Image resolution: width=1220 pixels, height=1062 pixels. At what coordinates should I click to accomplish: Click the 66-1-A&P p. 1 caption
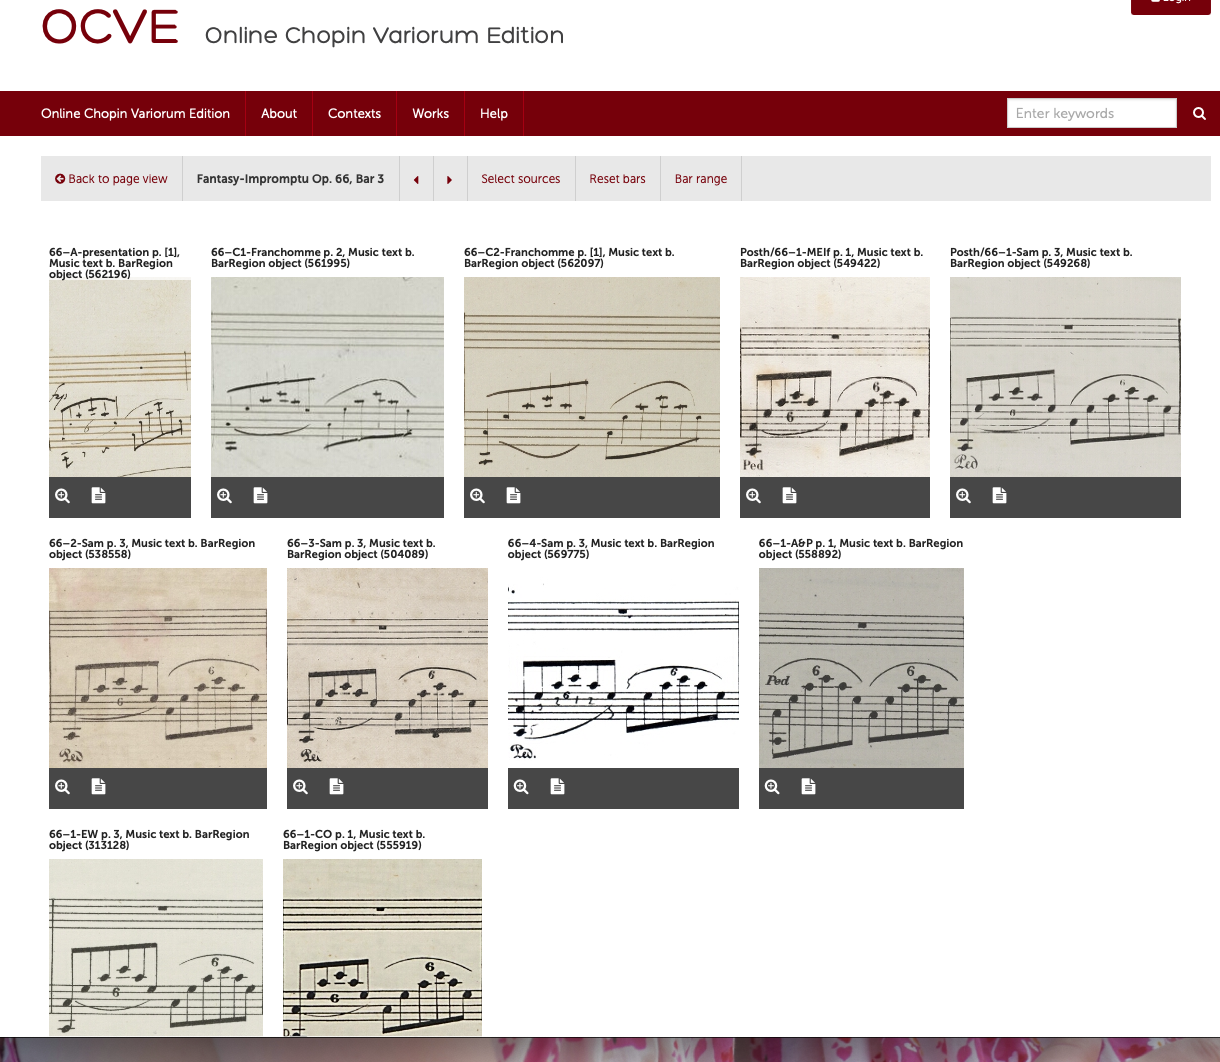(861, 549)
